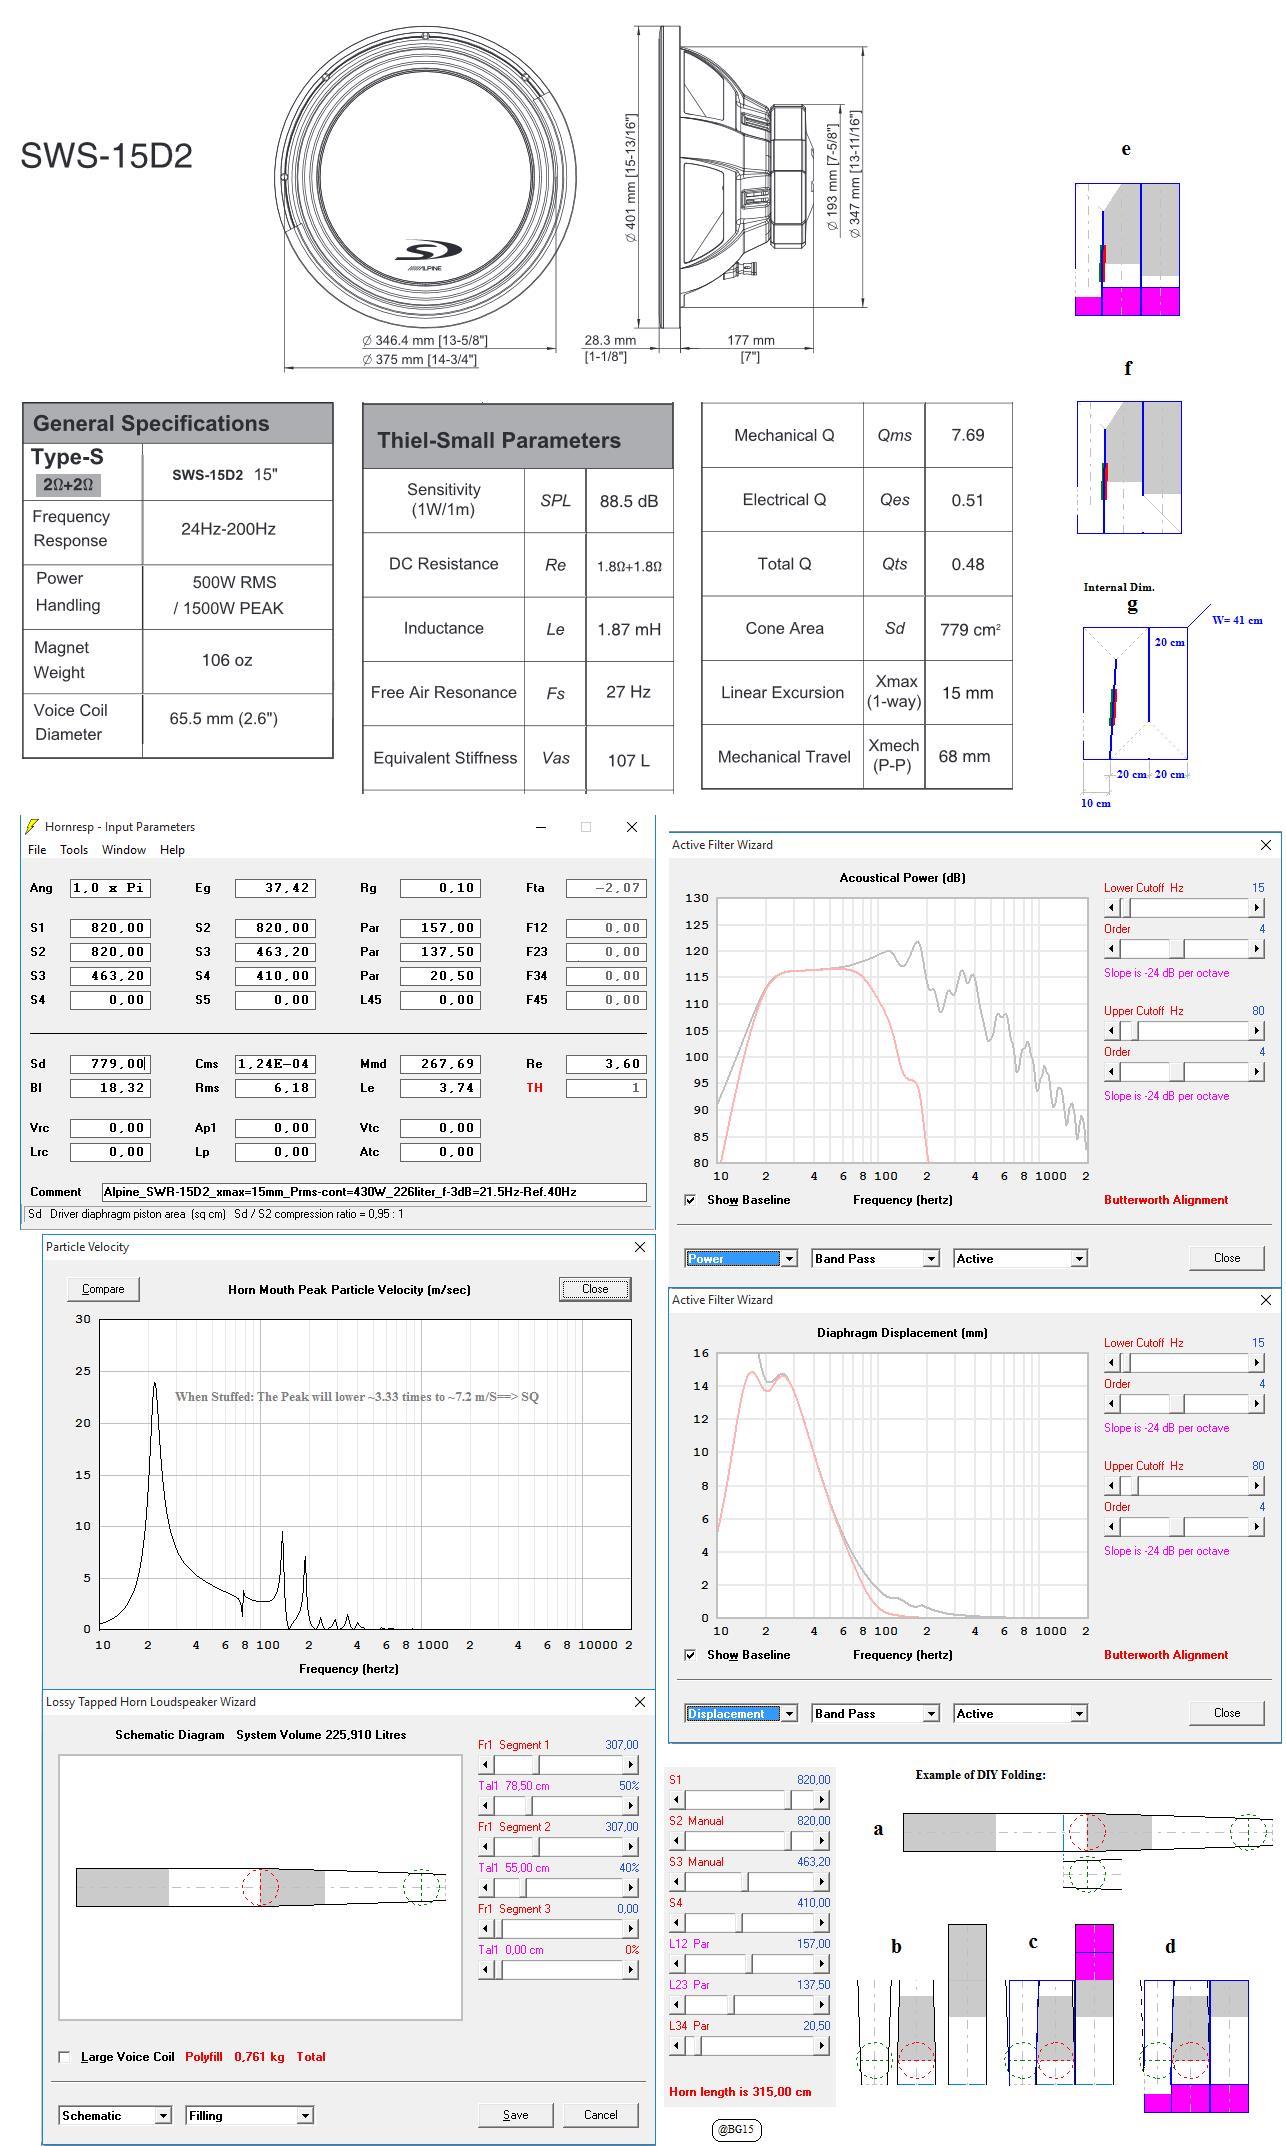Click right arrow of the S2 Manual slider
The height and width of the screenshot is (2146, 1286).
pos(822,1841)
